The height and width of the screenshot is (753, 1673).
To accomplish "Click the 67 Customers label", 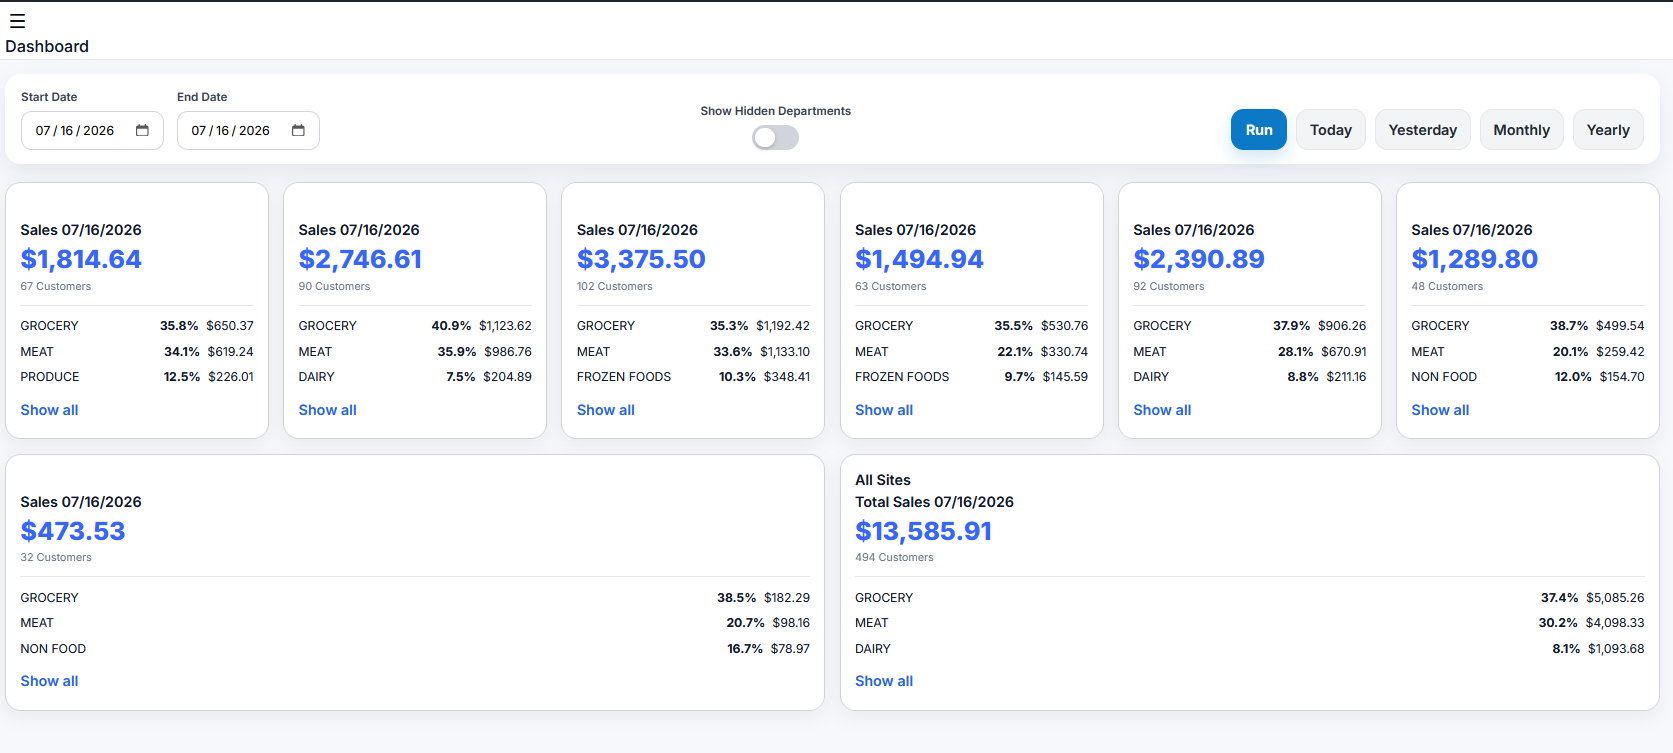I will 56,286.
